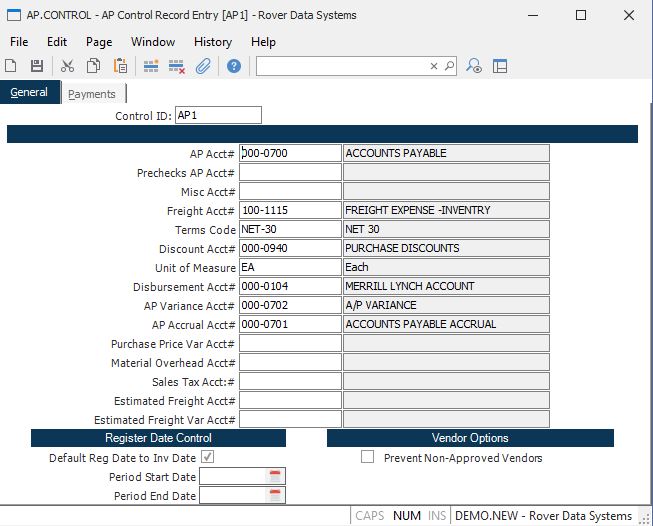Open the History menu
The height and width of the screenshot is (526, 653).
(212, 42)
